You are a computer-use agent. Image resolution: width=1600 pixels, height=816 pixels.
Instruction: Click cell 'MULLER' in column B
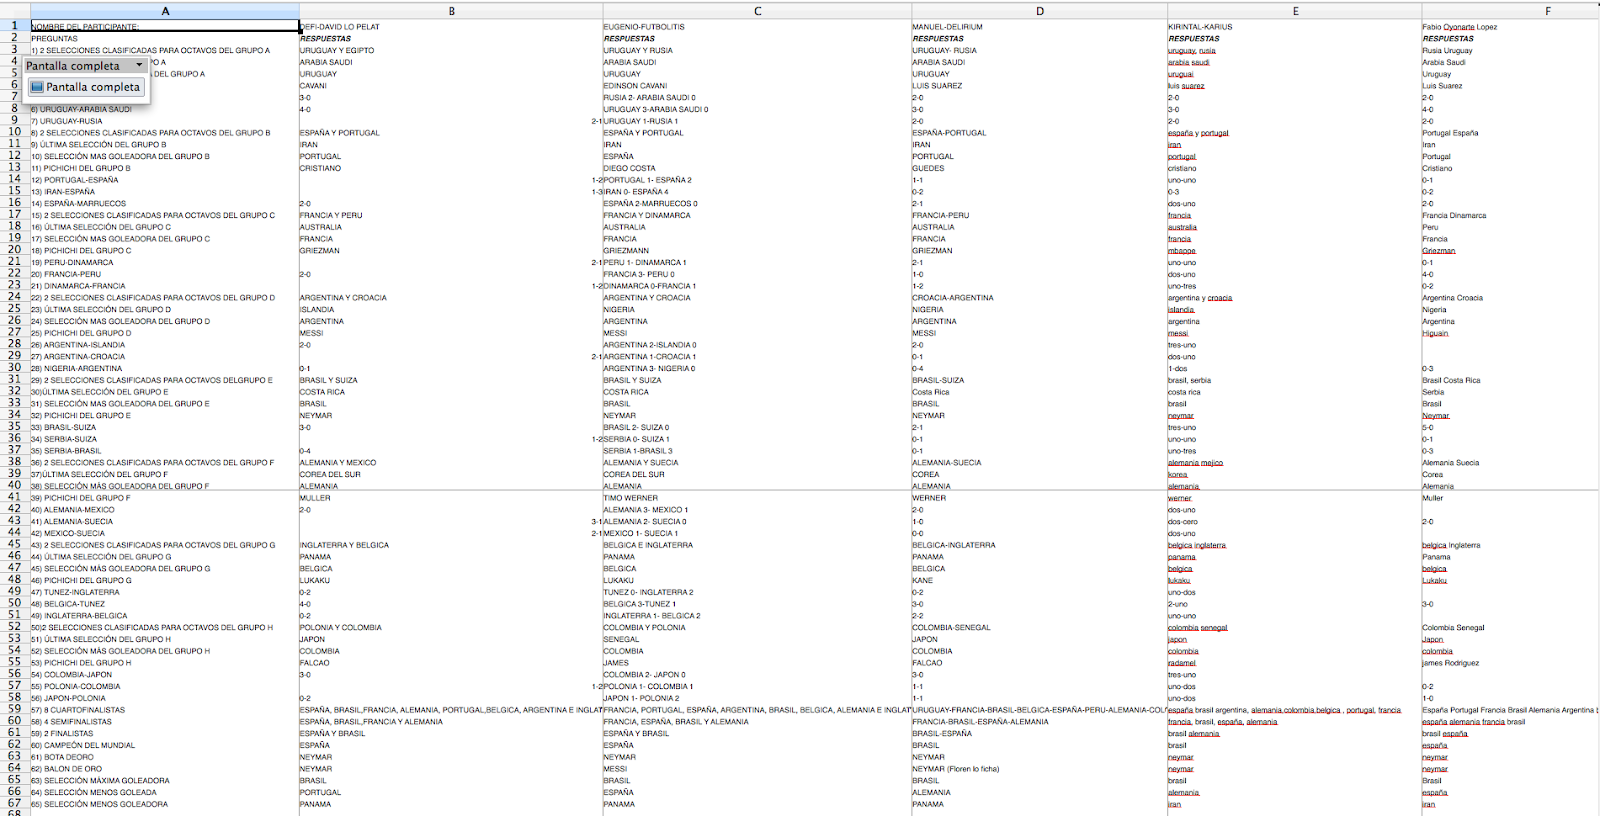315,498
